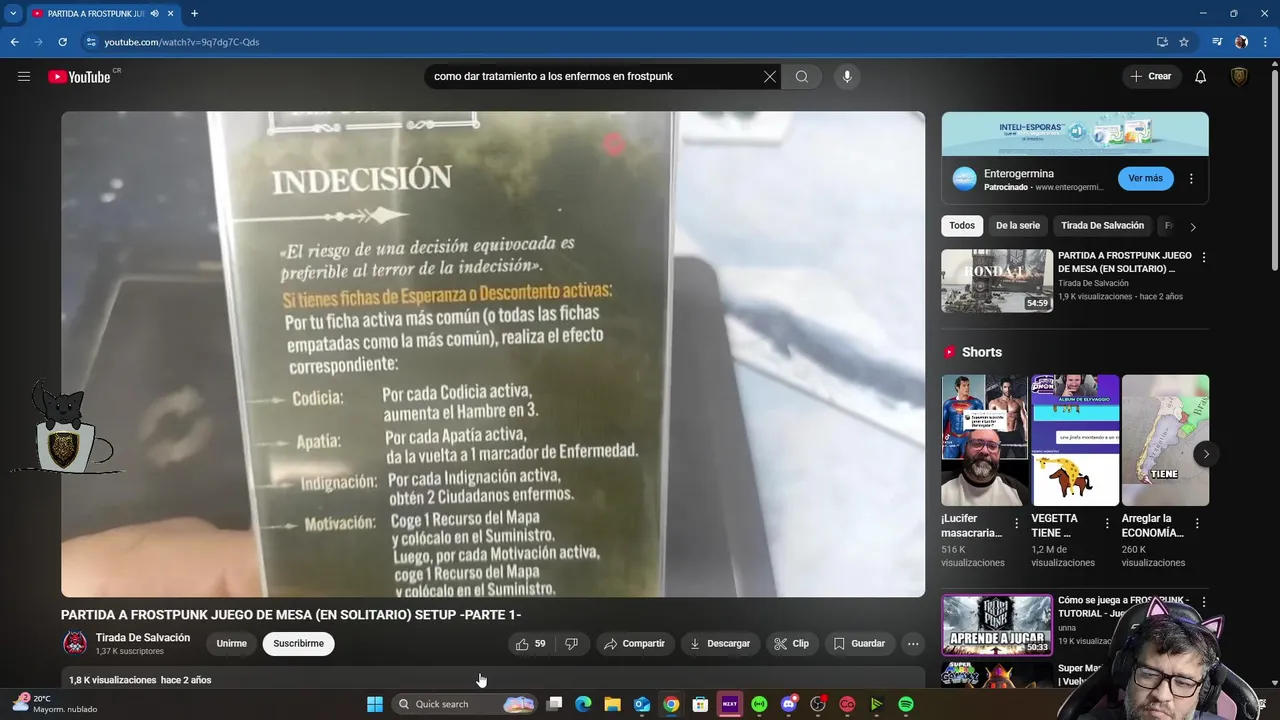Open Discord from the taskbar
The width and height of the screenshot is (1280, 720).
click(x=788, y=704)
